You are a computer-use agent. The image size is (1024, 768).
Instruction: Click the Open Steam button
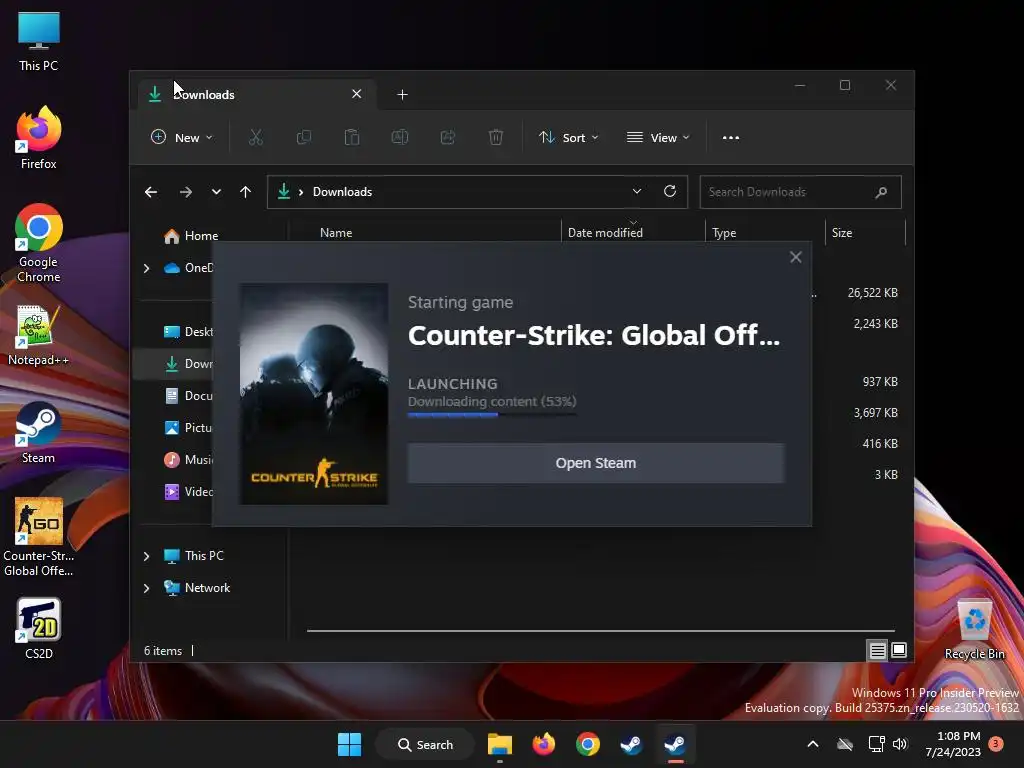596,463
